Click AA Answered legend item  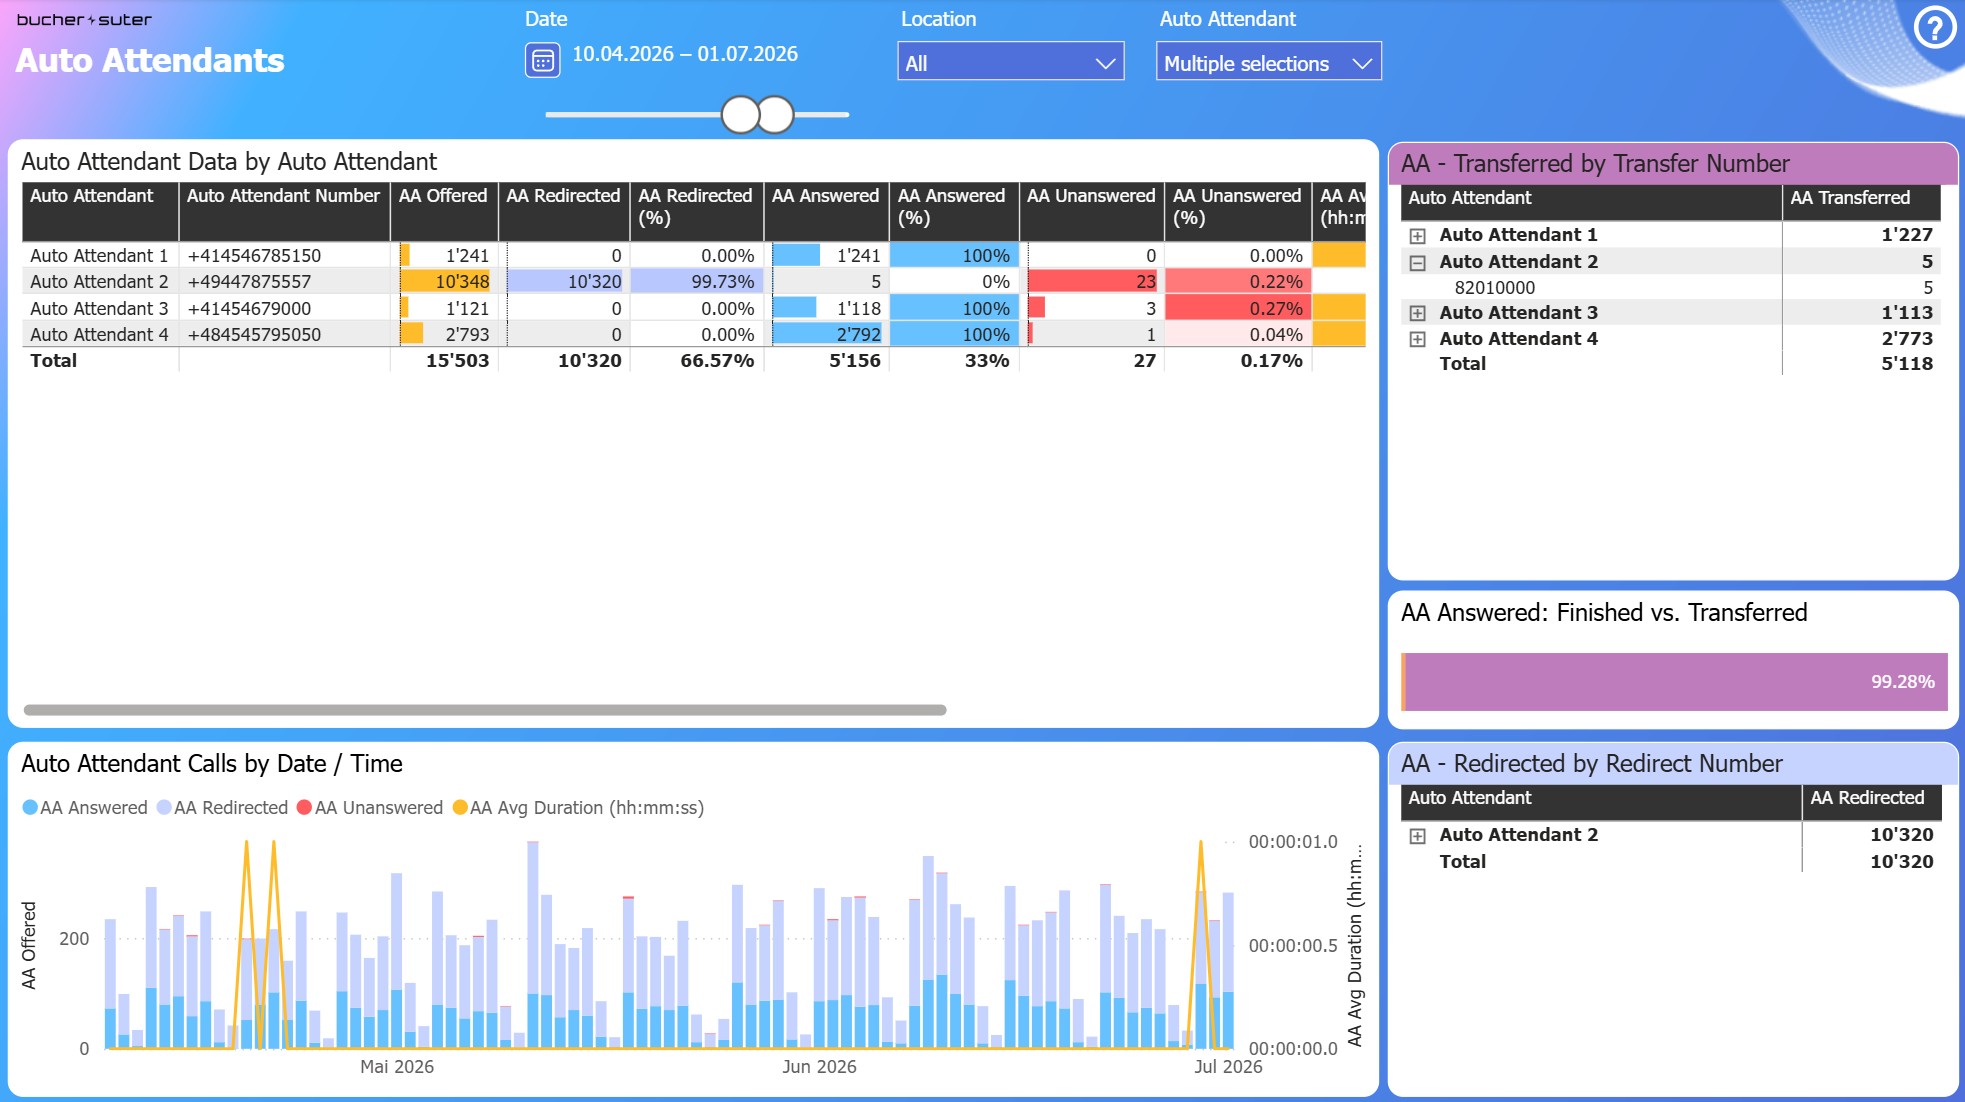click(85, 808)
